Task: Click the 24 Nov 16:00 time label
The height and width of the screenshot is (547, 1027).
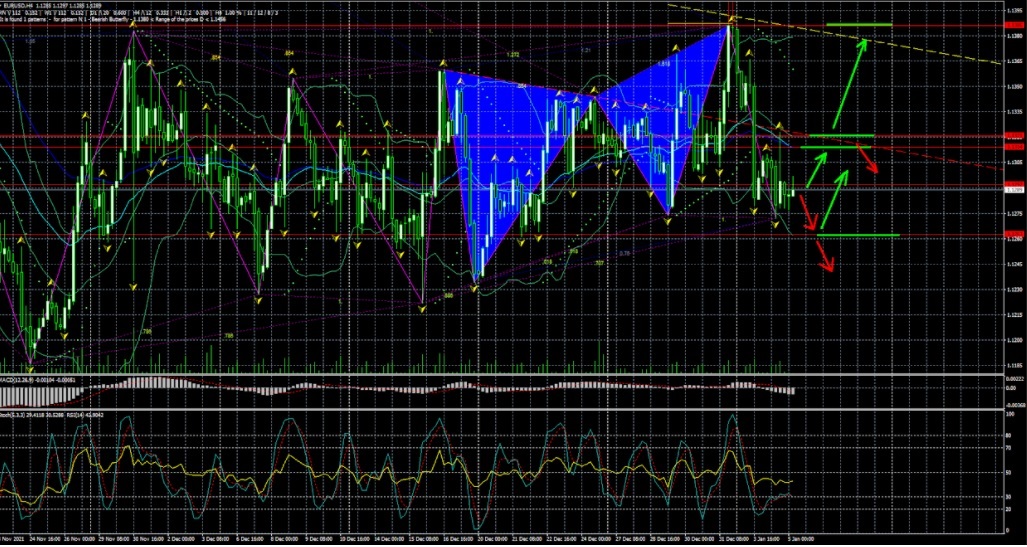Action: tap(45, 539)
